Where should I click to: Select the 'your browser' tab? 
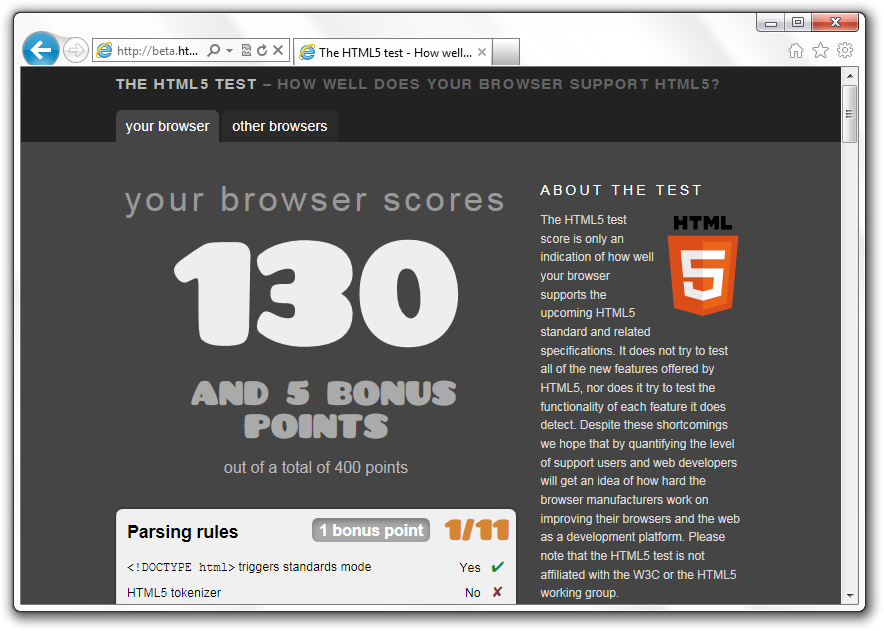167,127
